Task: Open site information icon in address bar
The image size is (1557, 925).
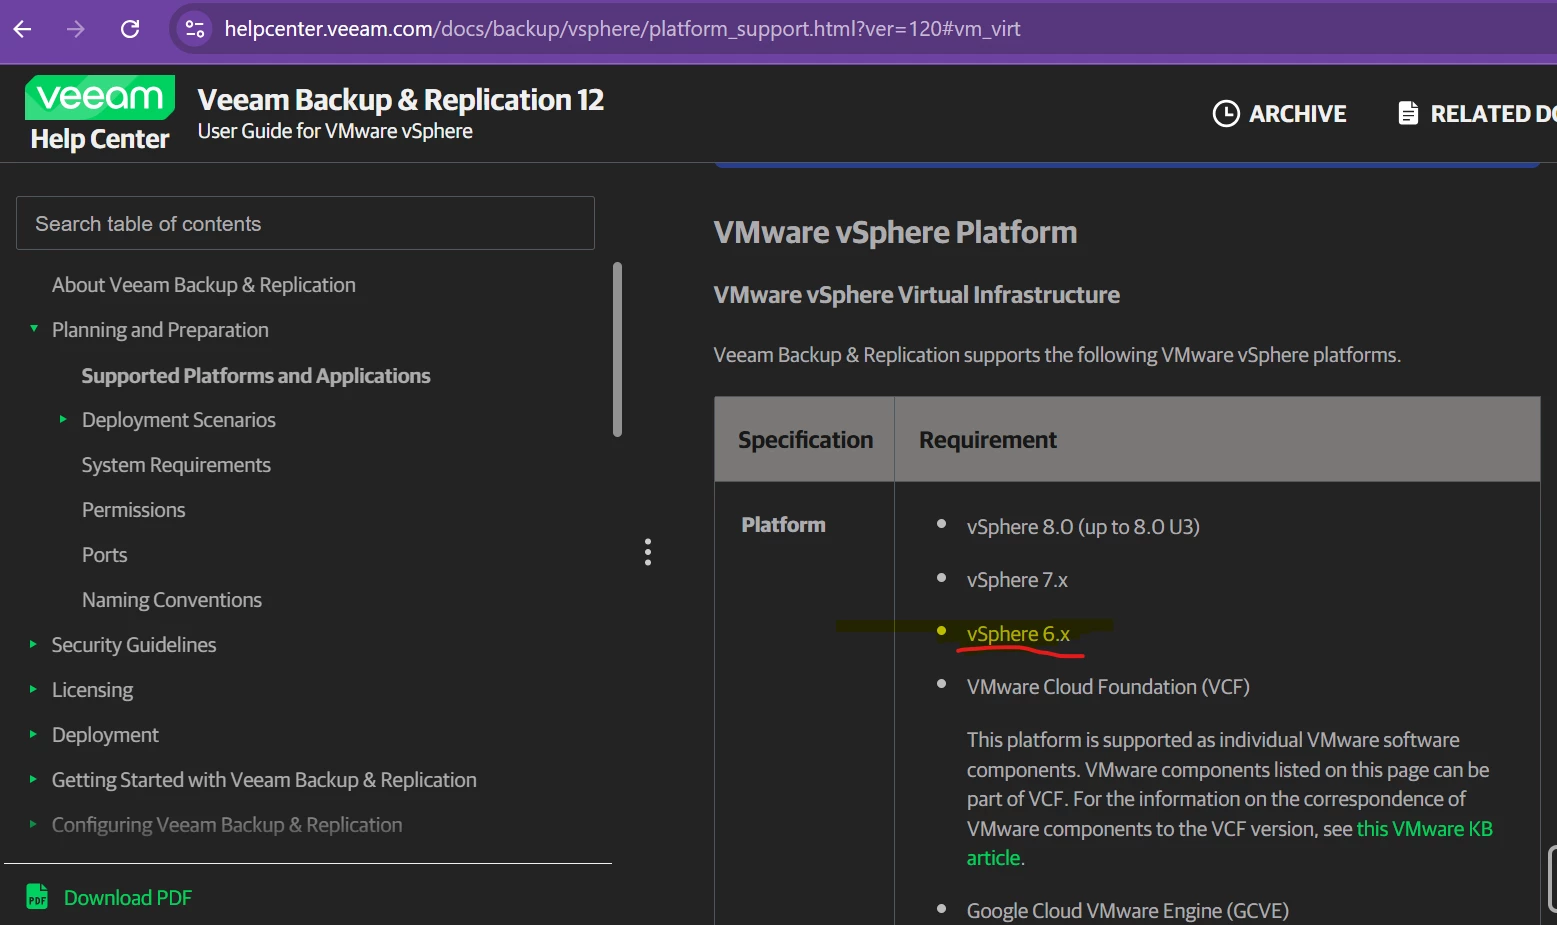Action: pos(195,29)
